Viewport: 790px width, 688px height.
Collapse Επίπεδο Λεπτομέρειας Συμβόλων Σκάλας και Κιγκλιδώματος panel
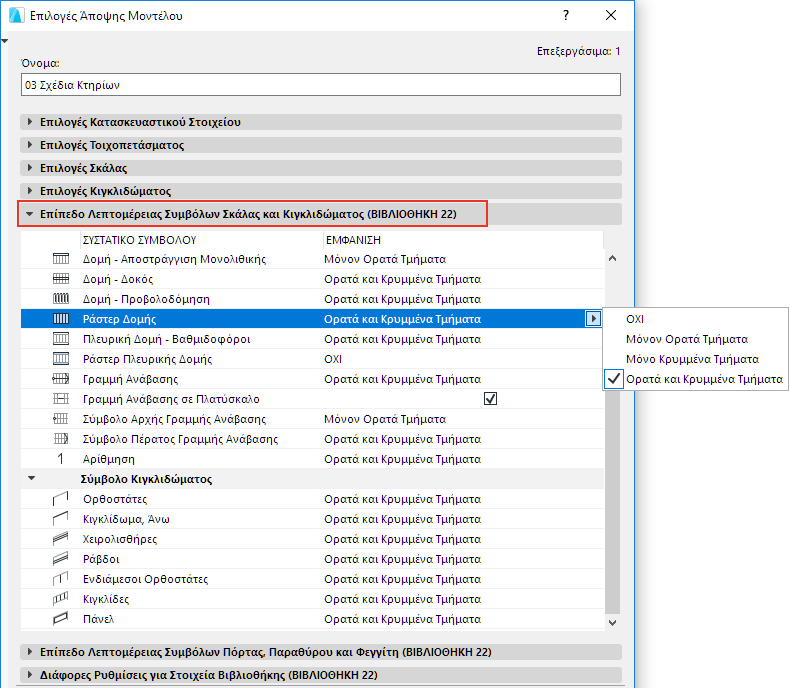[30, 214]
